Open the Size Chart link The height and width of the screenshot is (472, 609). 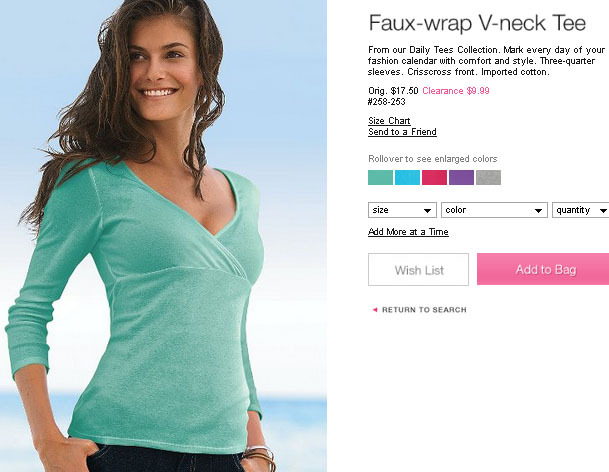point(389,121)
